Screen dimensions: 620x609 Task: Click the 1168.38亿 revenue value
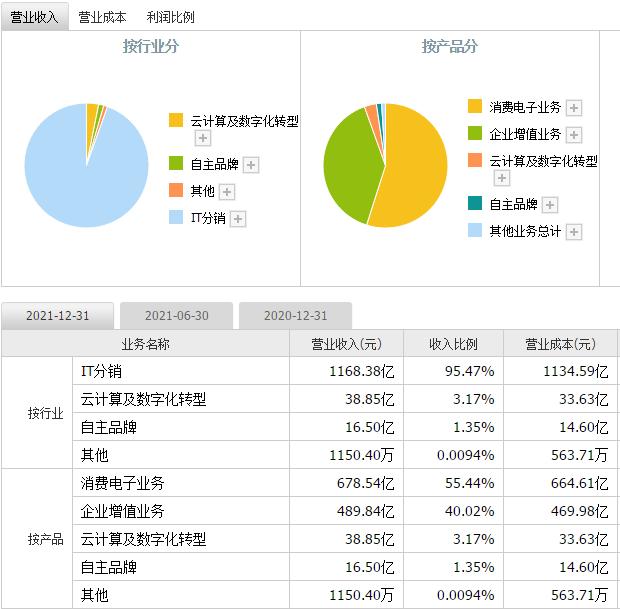pos(362,371)
